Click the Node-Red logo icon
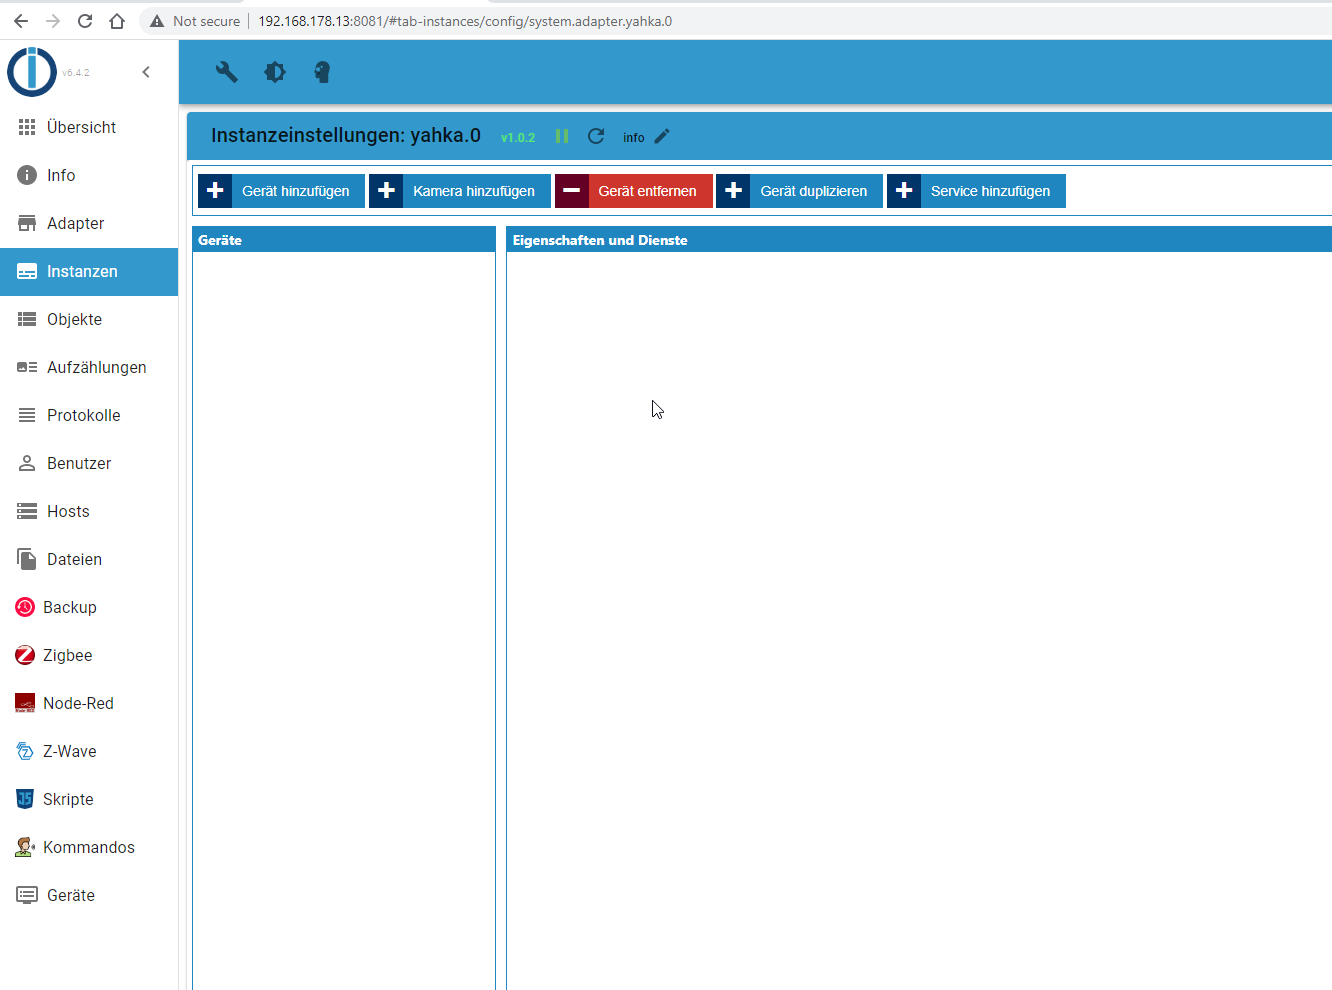This screenshot has width=1332, height=990. [x=25, y=703]
